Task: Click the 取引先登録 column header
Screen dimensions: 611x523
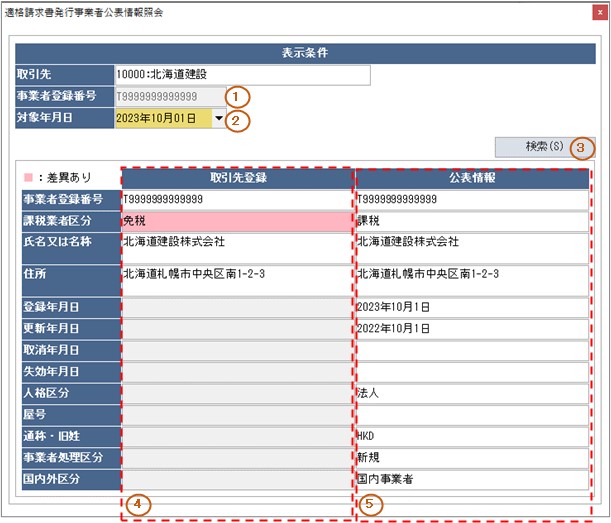Action: pyautogui.click(x=236, y=177)
